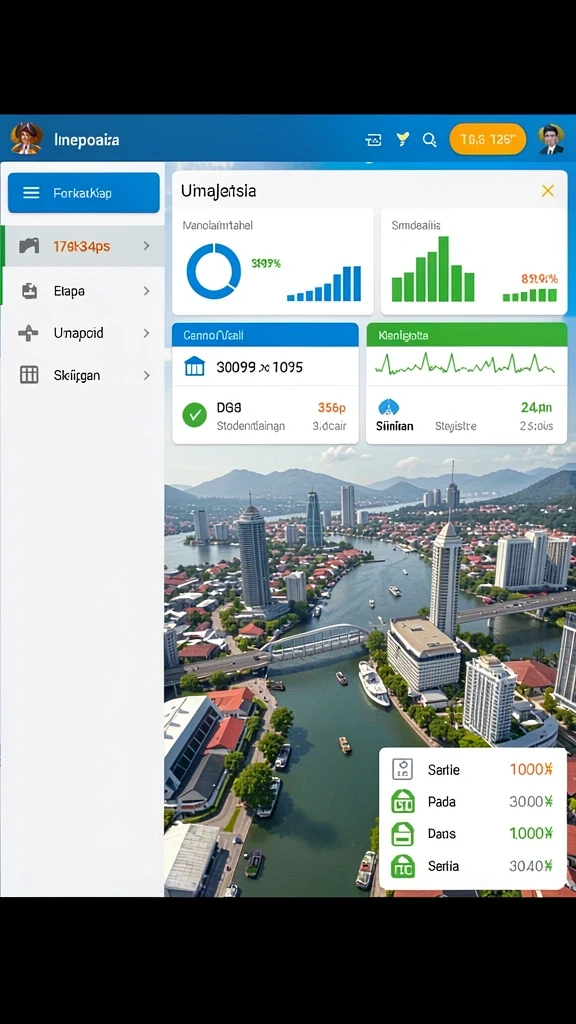
Task: Expand the Unapoid sidebar chevron
Action: [x=146, y=333]
